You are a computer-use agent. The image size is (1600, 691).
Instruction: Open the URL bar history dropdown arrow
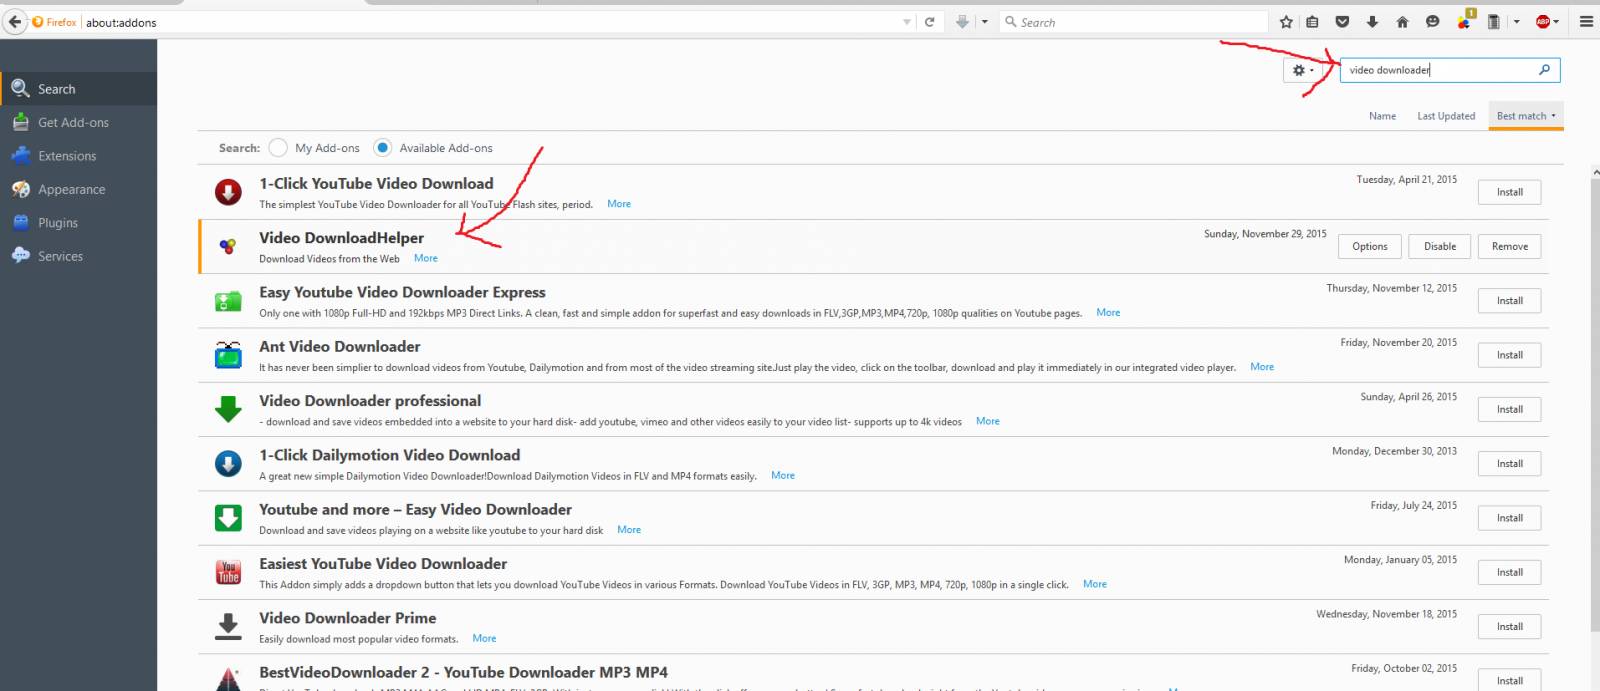(x=907, y=22)
